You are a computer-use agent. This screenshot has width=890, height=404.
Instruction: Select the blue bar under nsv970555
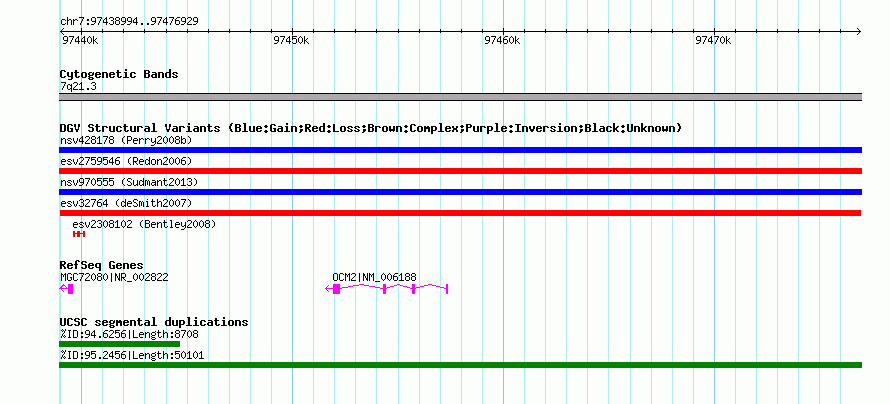[x=460, y=192]
